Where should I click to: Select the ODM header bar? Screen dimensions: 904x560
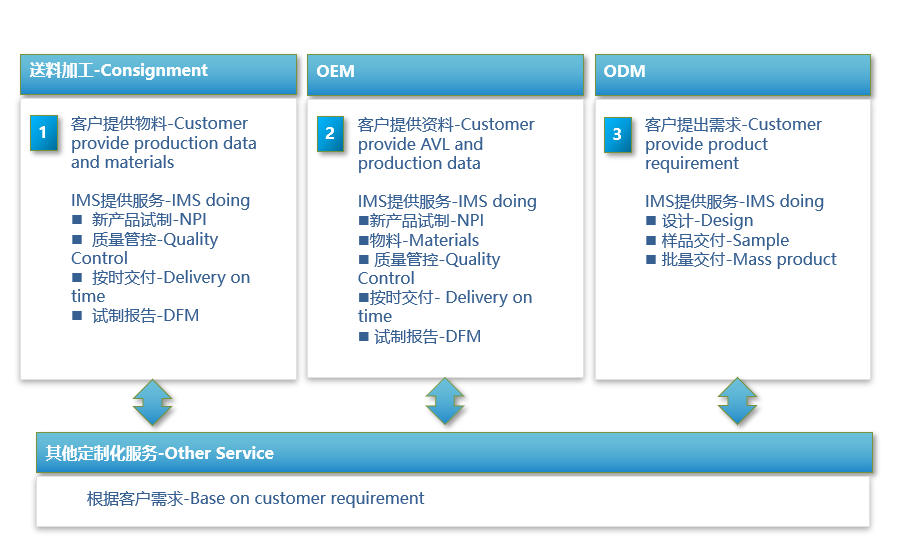732,74
